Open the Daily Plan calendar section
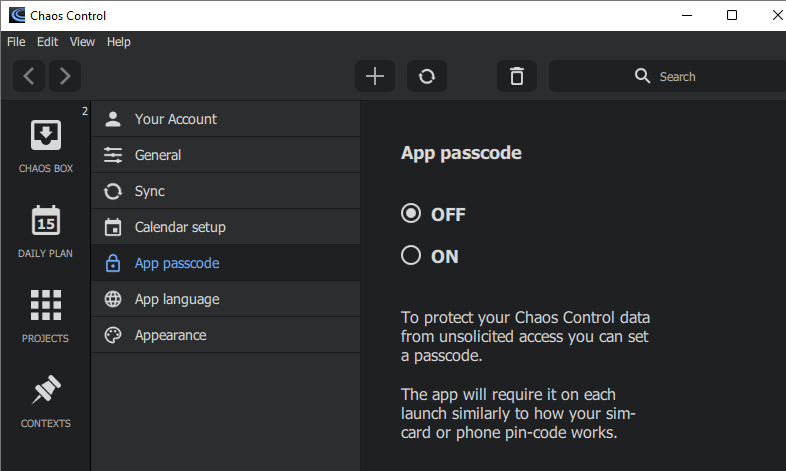Screen dimensions: 786x471 click(x=46, y=231)
